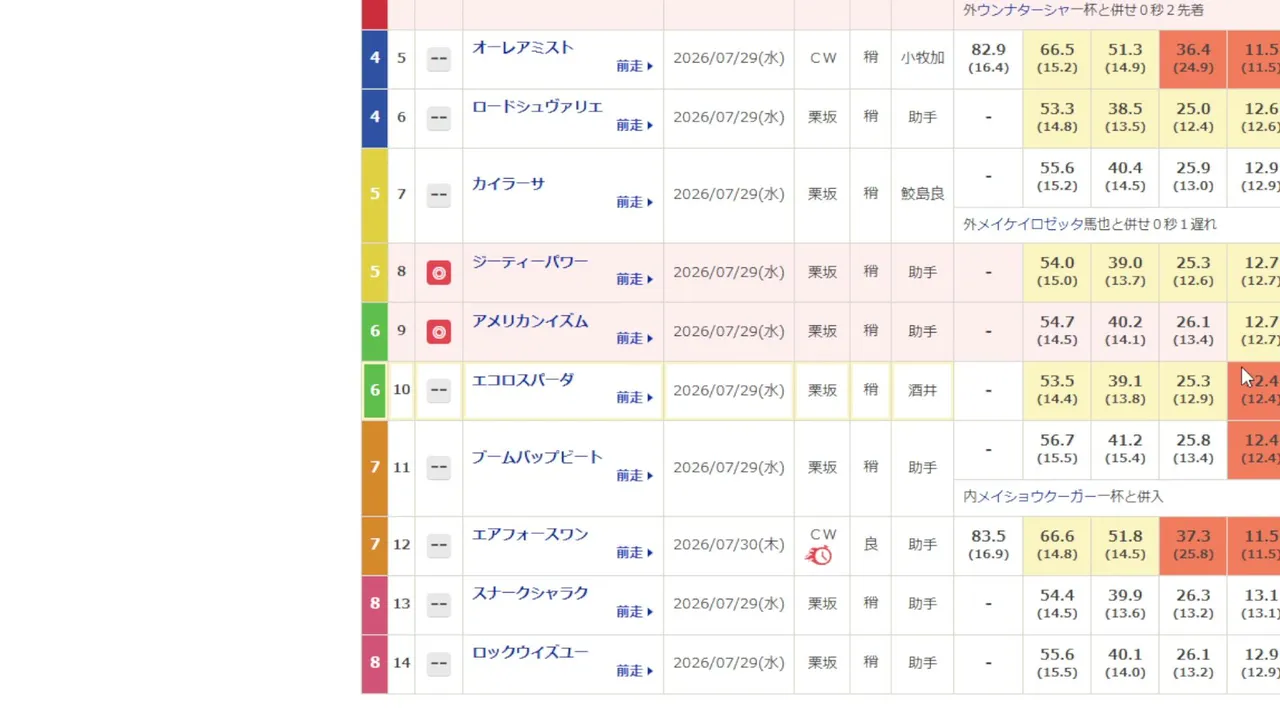Viewport: 1280px width, 720px height.
Task: Click the red mark icon for アメリカンイズム
Action: pos(438,331)
